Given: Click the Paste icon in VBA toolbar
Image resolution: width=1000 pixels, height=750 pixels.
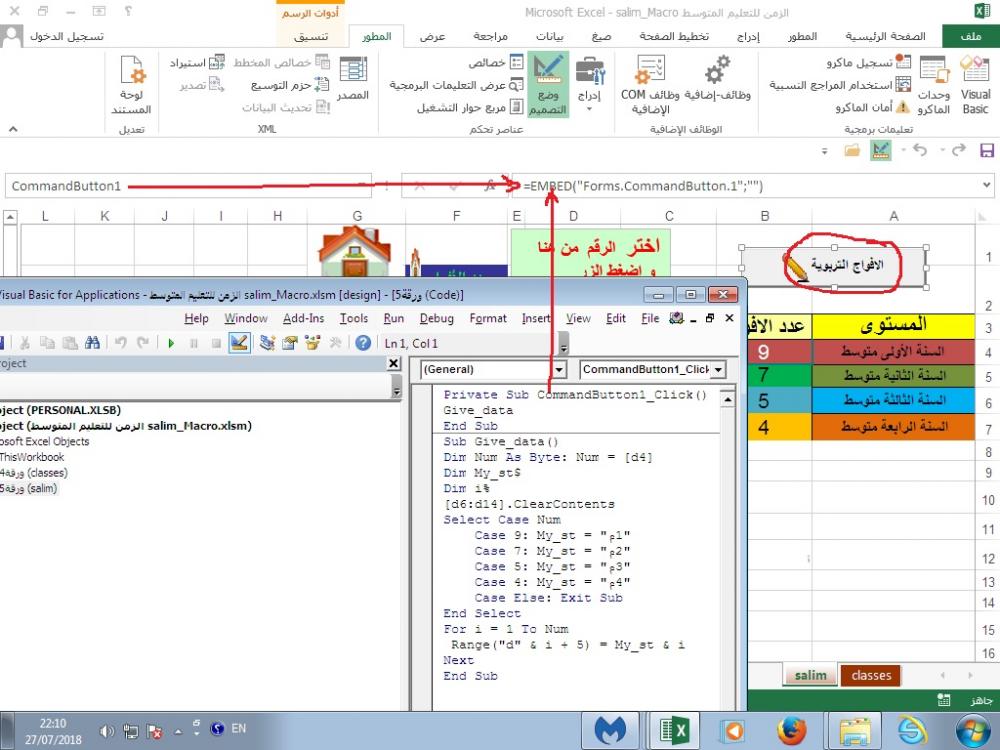Looking at the screenshot, I should (x=70, y=344).
